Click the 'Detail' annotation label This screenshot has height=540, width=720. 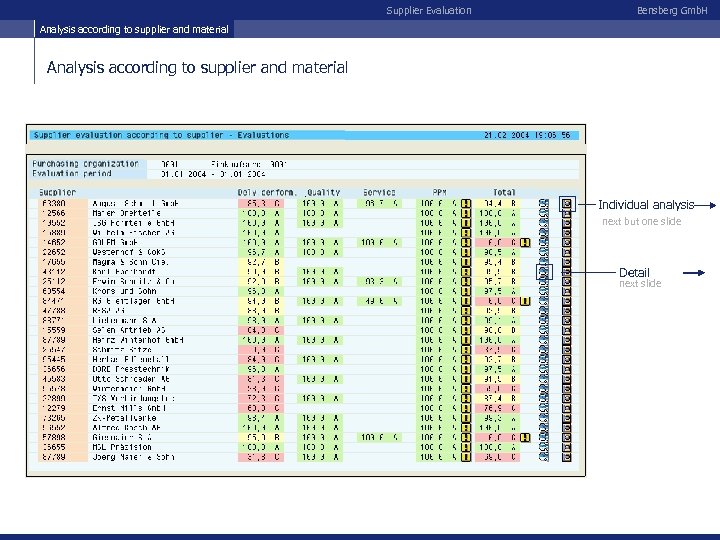point(634,272)
